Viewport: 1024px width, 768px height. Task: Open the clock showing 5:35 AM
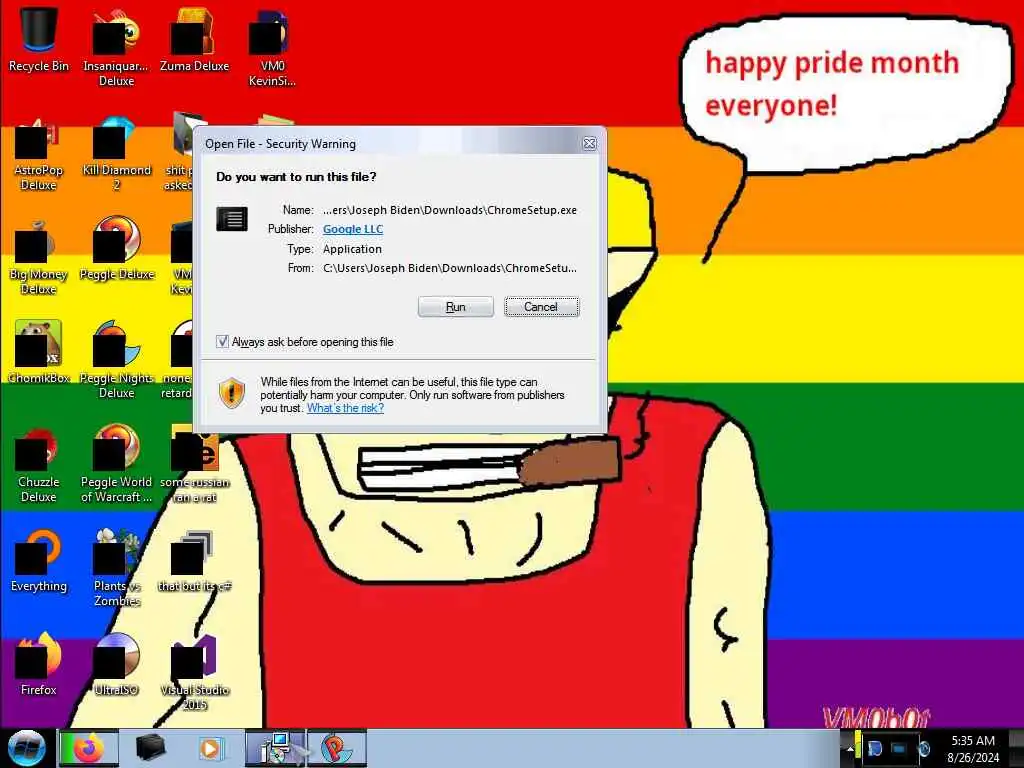(973, 748)
